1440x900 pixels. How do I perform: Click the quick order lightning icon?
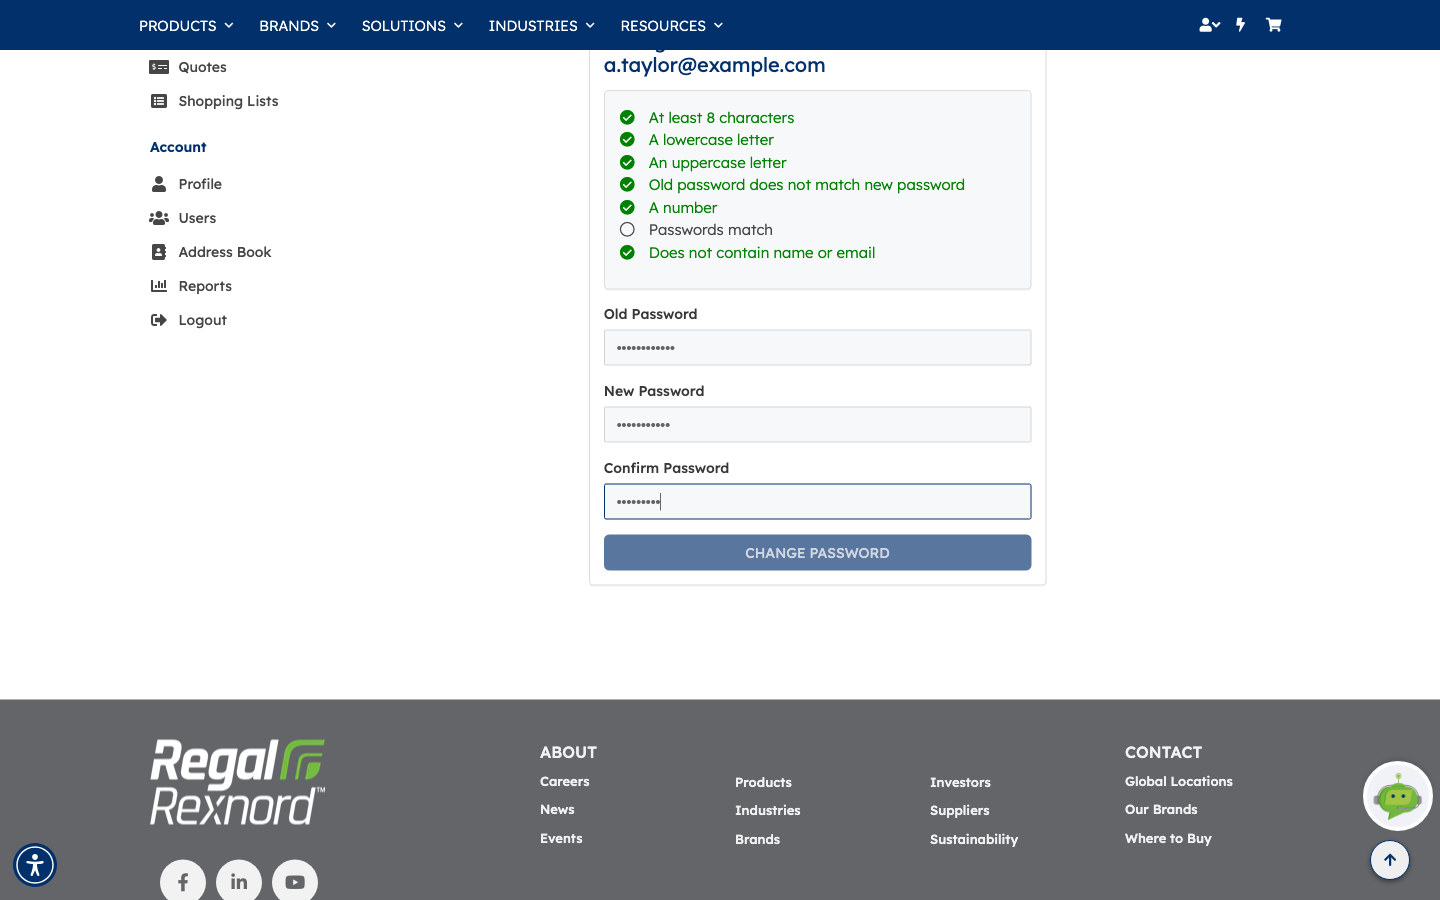coord(1241,25)
